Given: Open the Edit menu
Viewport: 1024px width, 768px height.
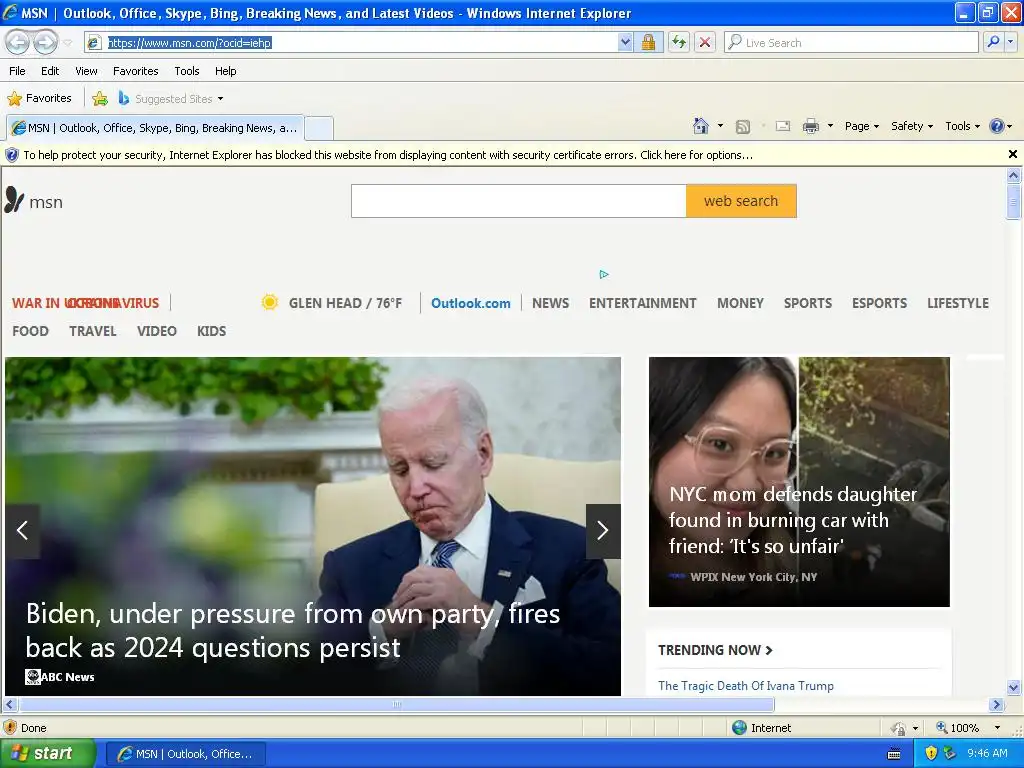Looking at the screenshot, I should [x=50, y=71].
